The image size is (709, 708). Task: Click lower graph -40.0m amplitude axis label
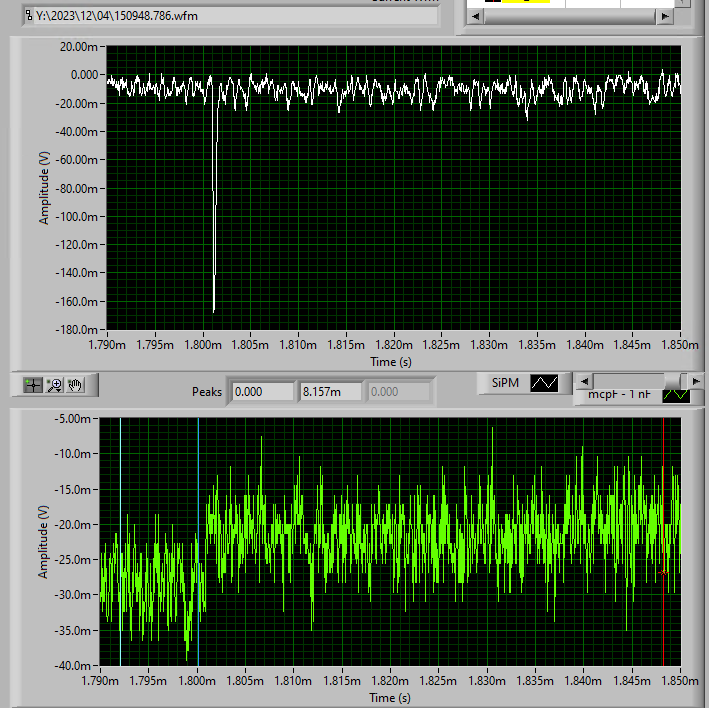[72, 666]
